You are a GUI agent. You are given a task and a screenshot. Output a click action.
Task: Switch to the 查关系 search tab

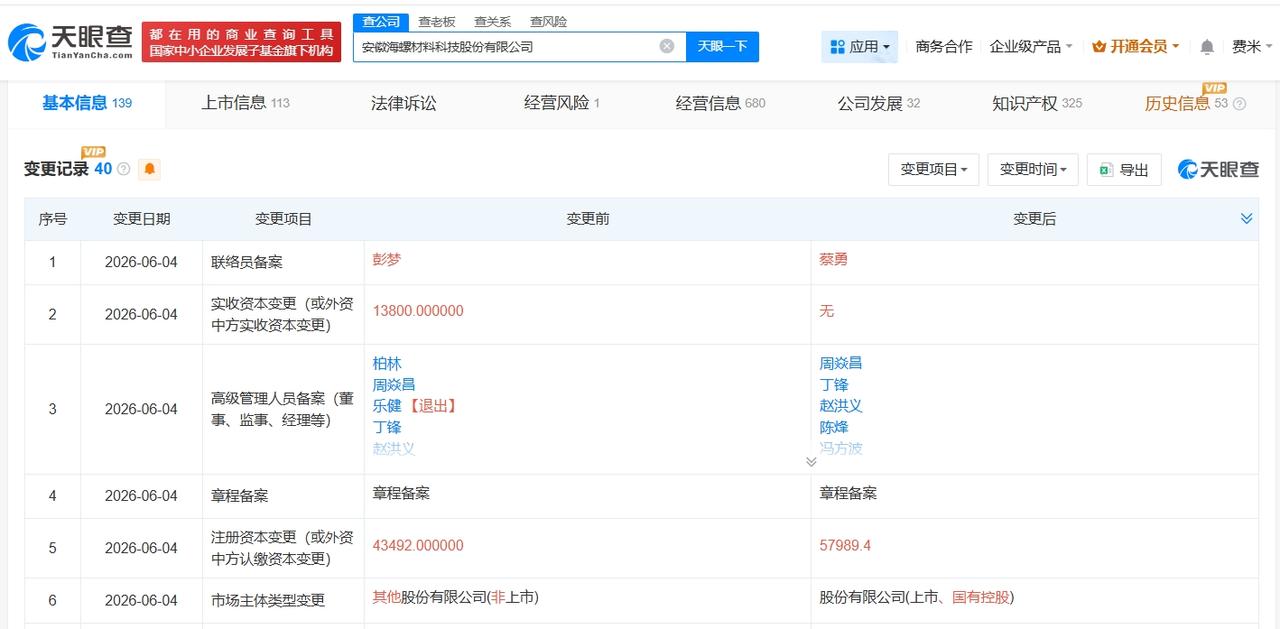click(492, 21)
